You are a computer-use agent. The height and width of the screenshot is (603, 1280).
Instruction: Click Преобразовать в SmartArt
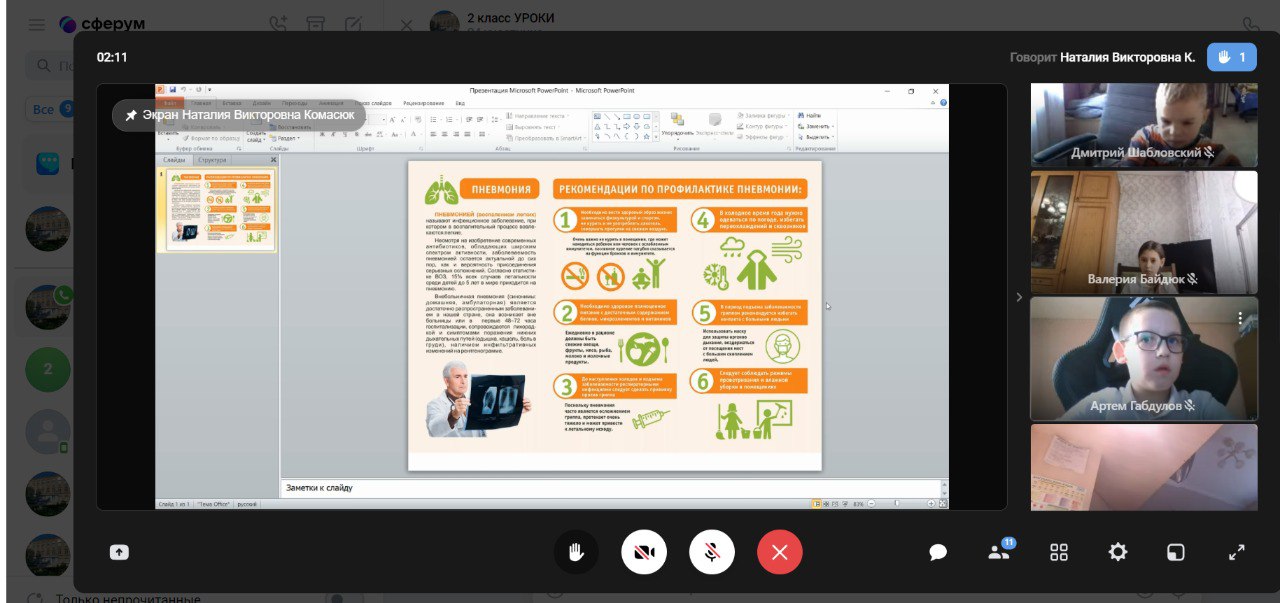[545, 138]
